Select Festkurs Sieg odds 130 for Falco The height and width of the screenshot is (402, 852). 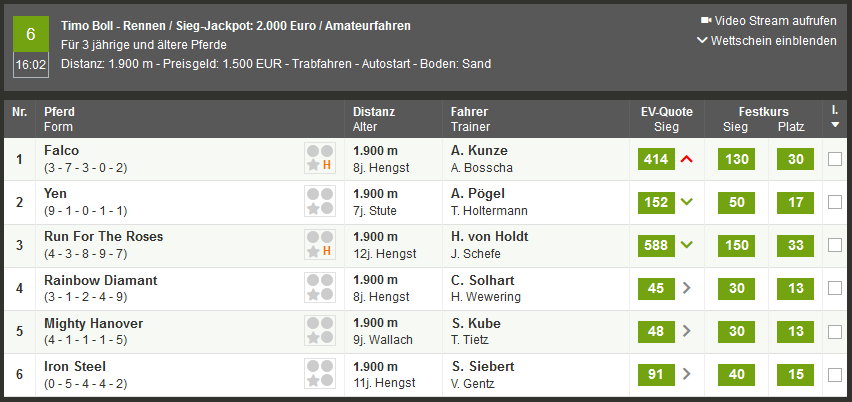(x=736, y=159)
